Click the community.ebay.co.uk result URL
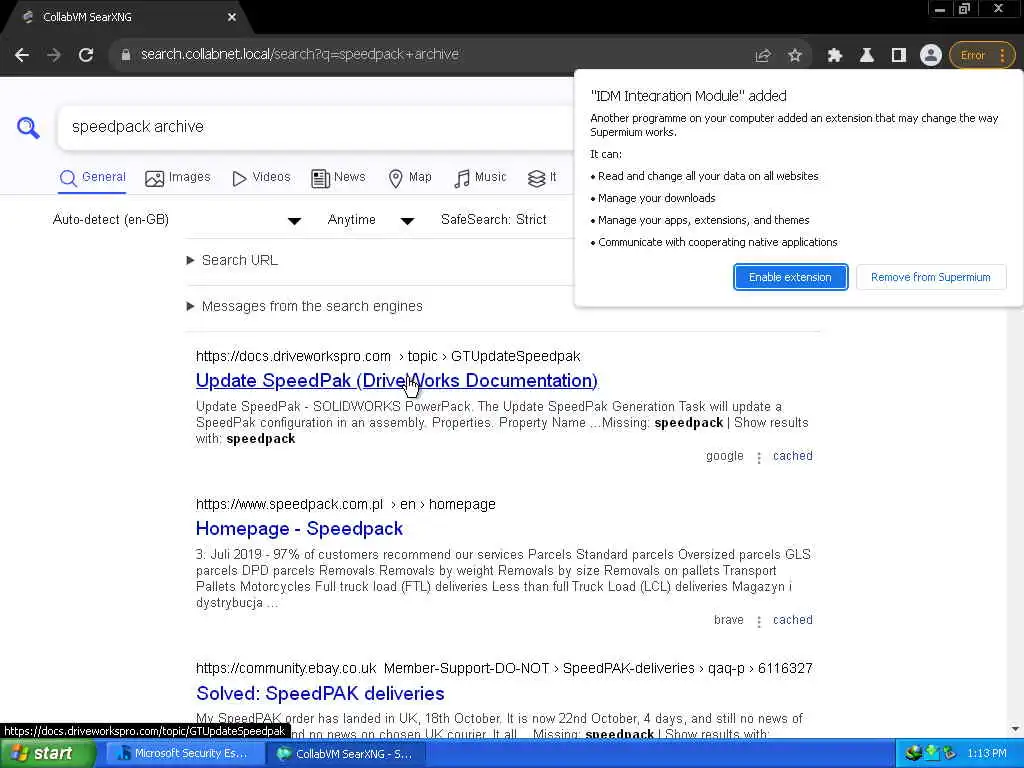Viewport: 1024px width, 768px height. pos(504,669)
